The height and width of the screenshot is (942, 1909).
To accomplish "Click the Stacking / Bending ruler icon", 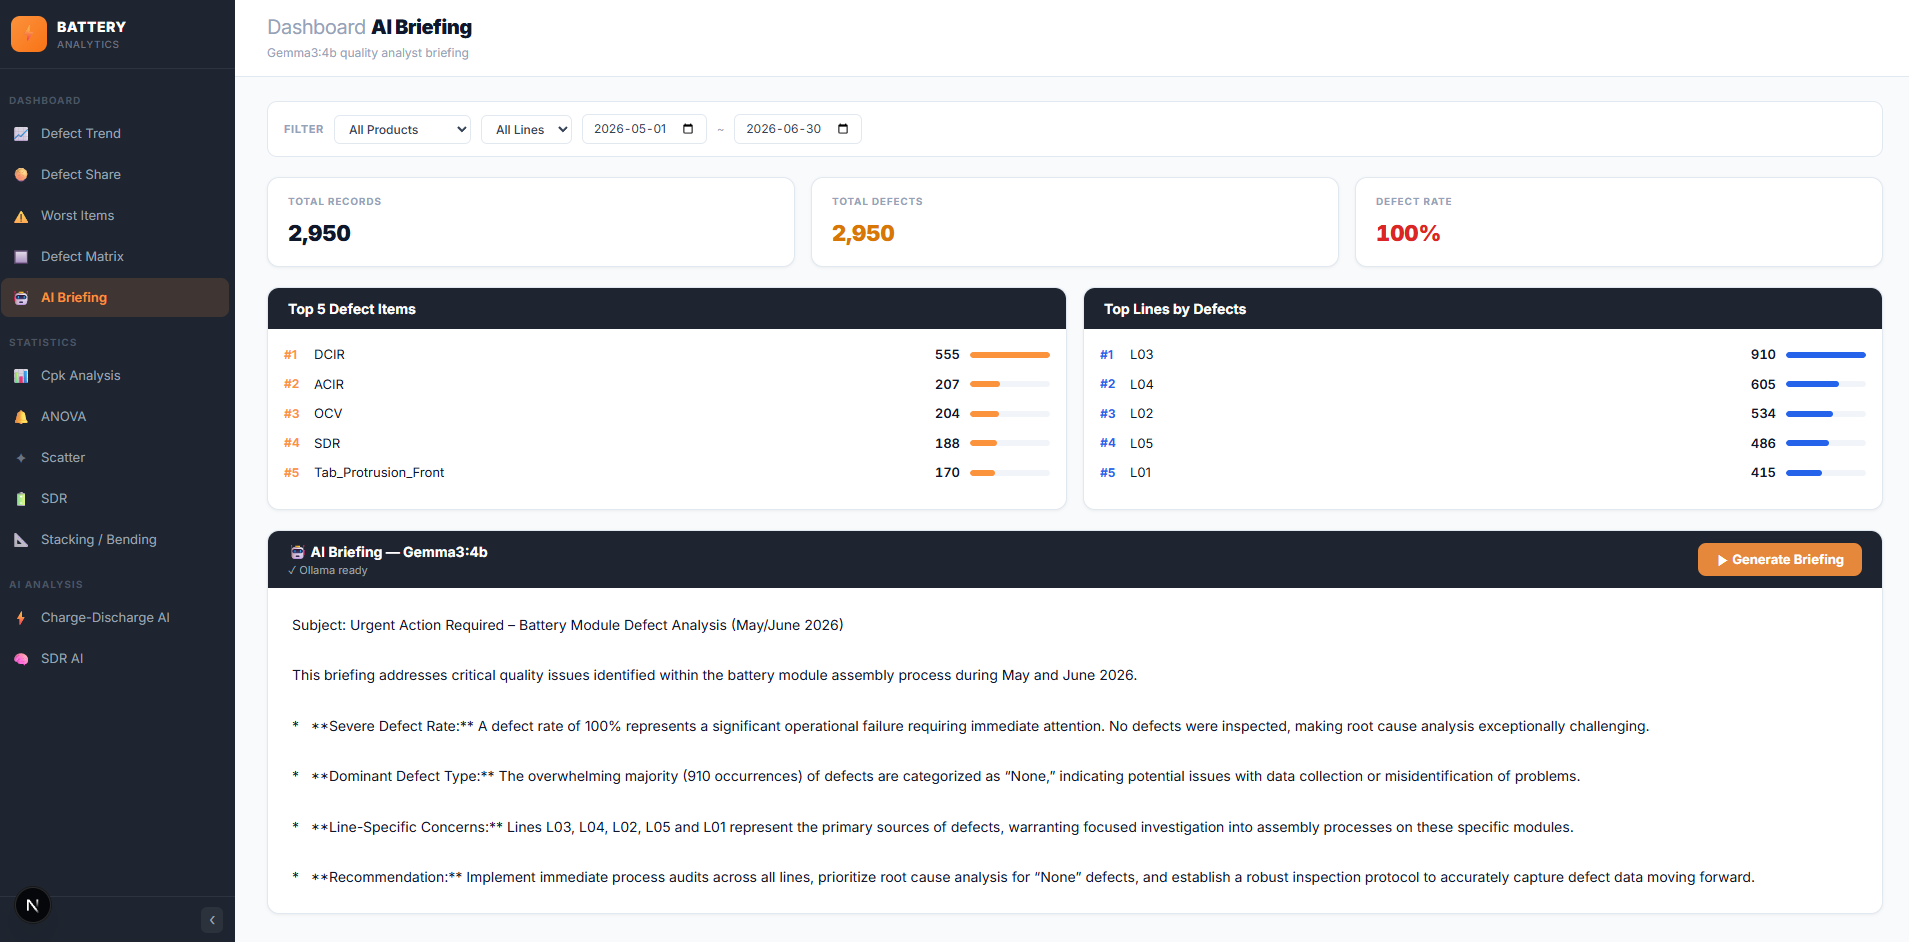I will 21,540.
